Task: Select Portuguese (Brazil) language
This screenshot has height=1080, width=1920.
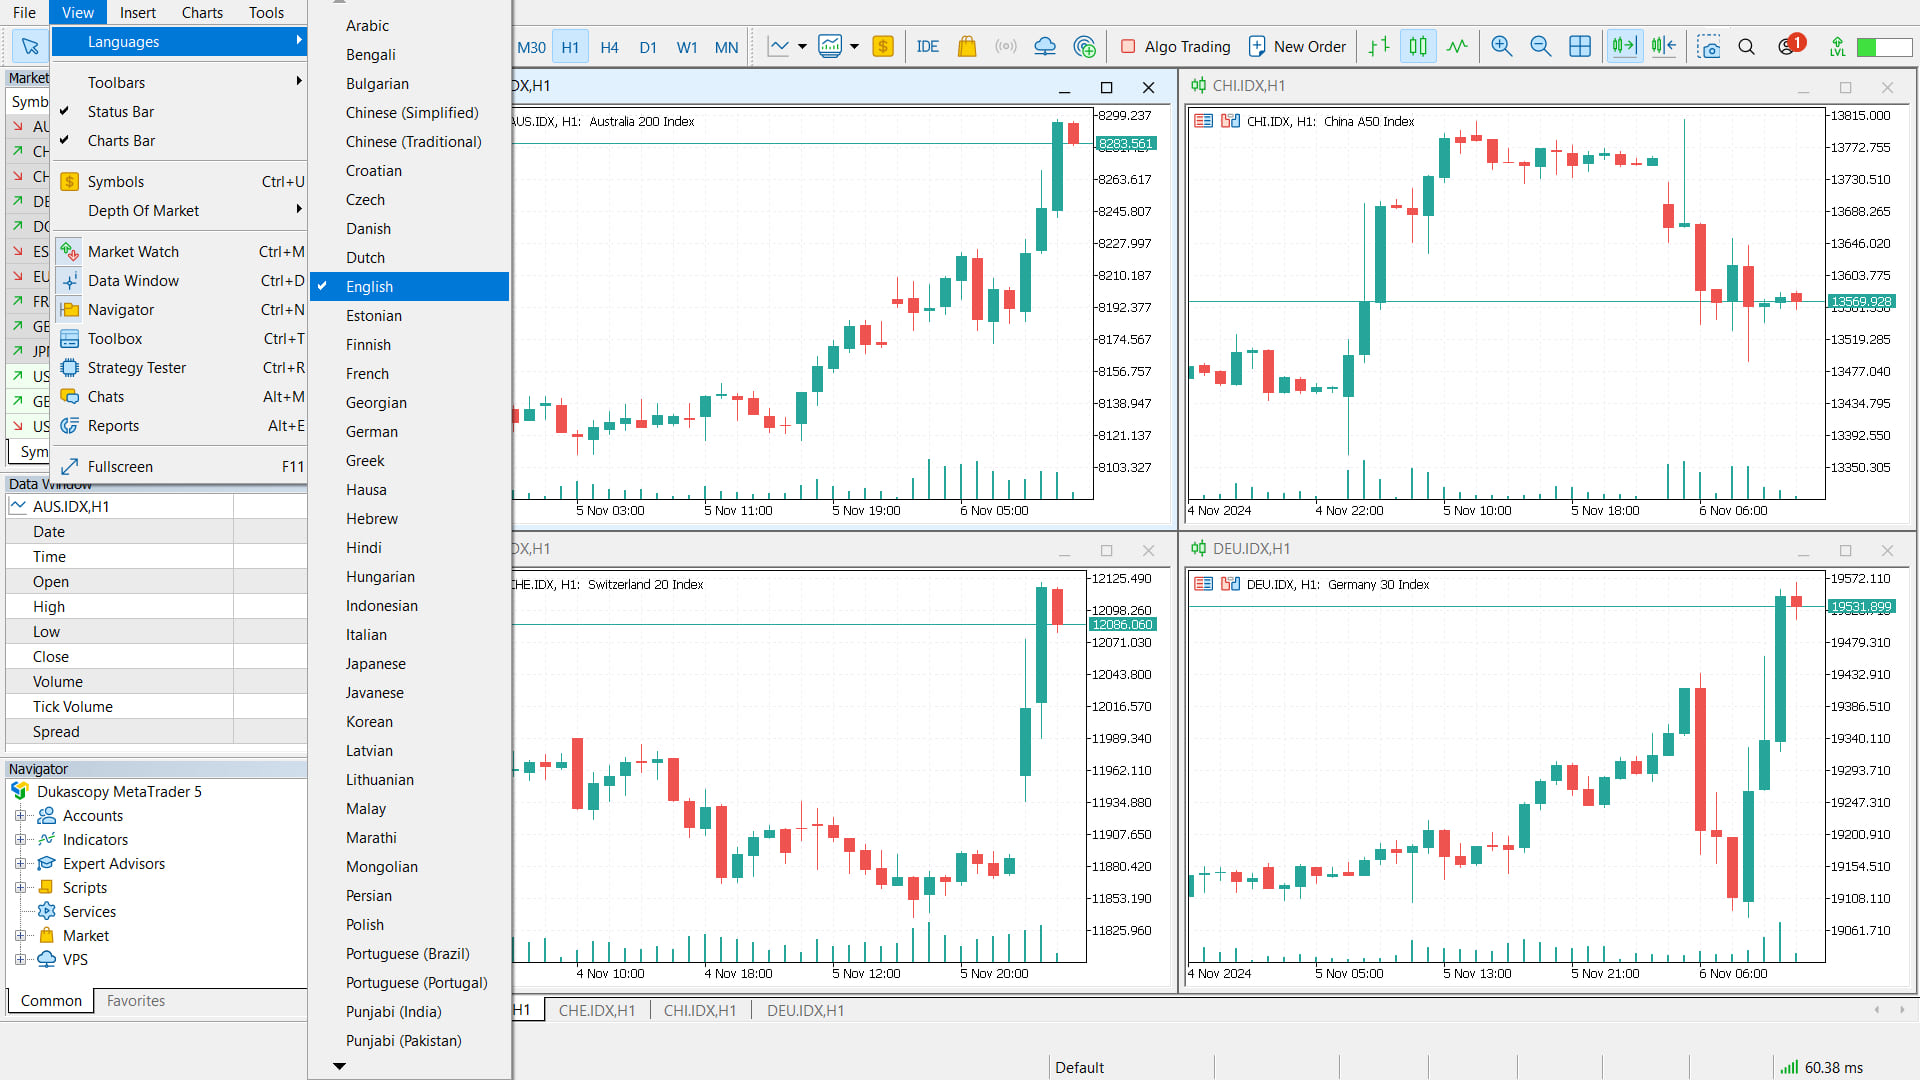Action: pos(410,954)
